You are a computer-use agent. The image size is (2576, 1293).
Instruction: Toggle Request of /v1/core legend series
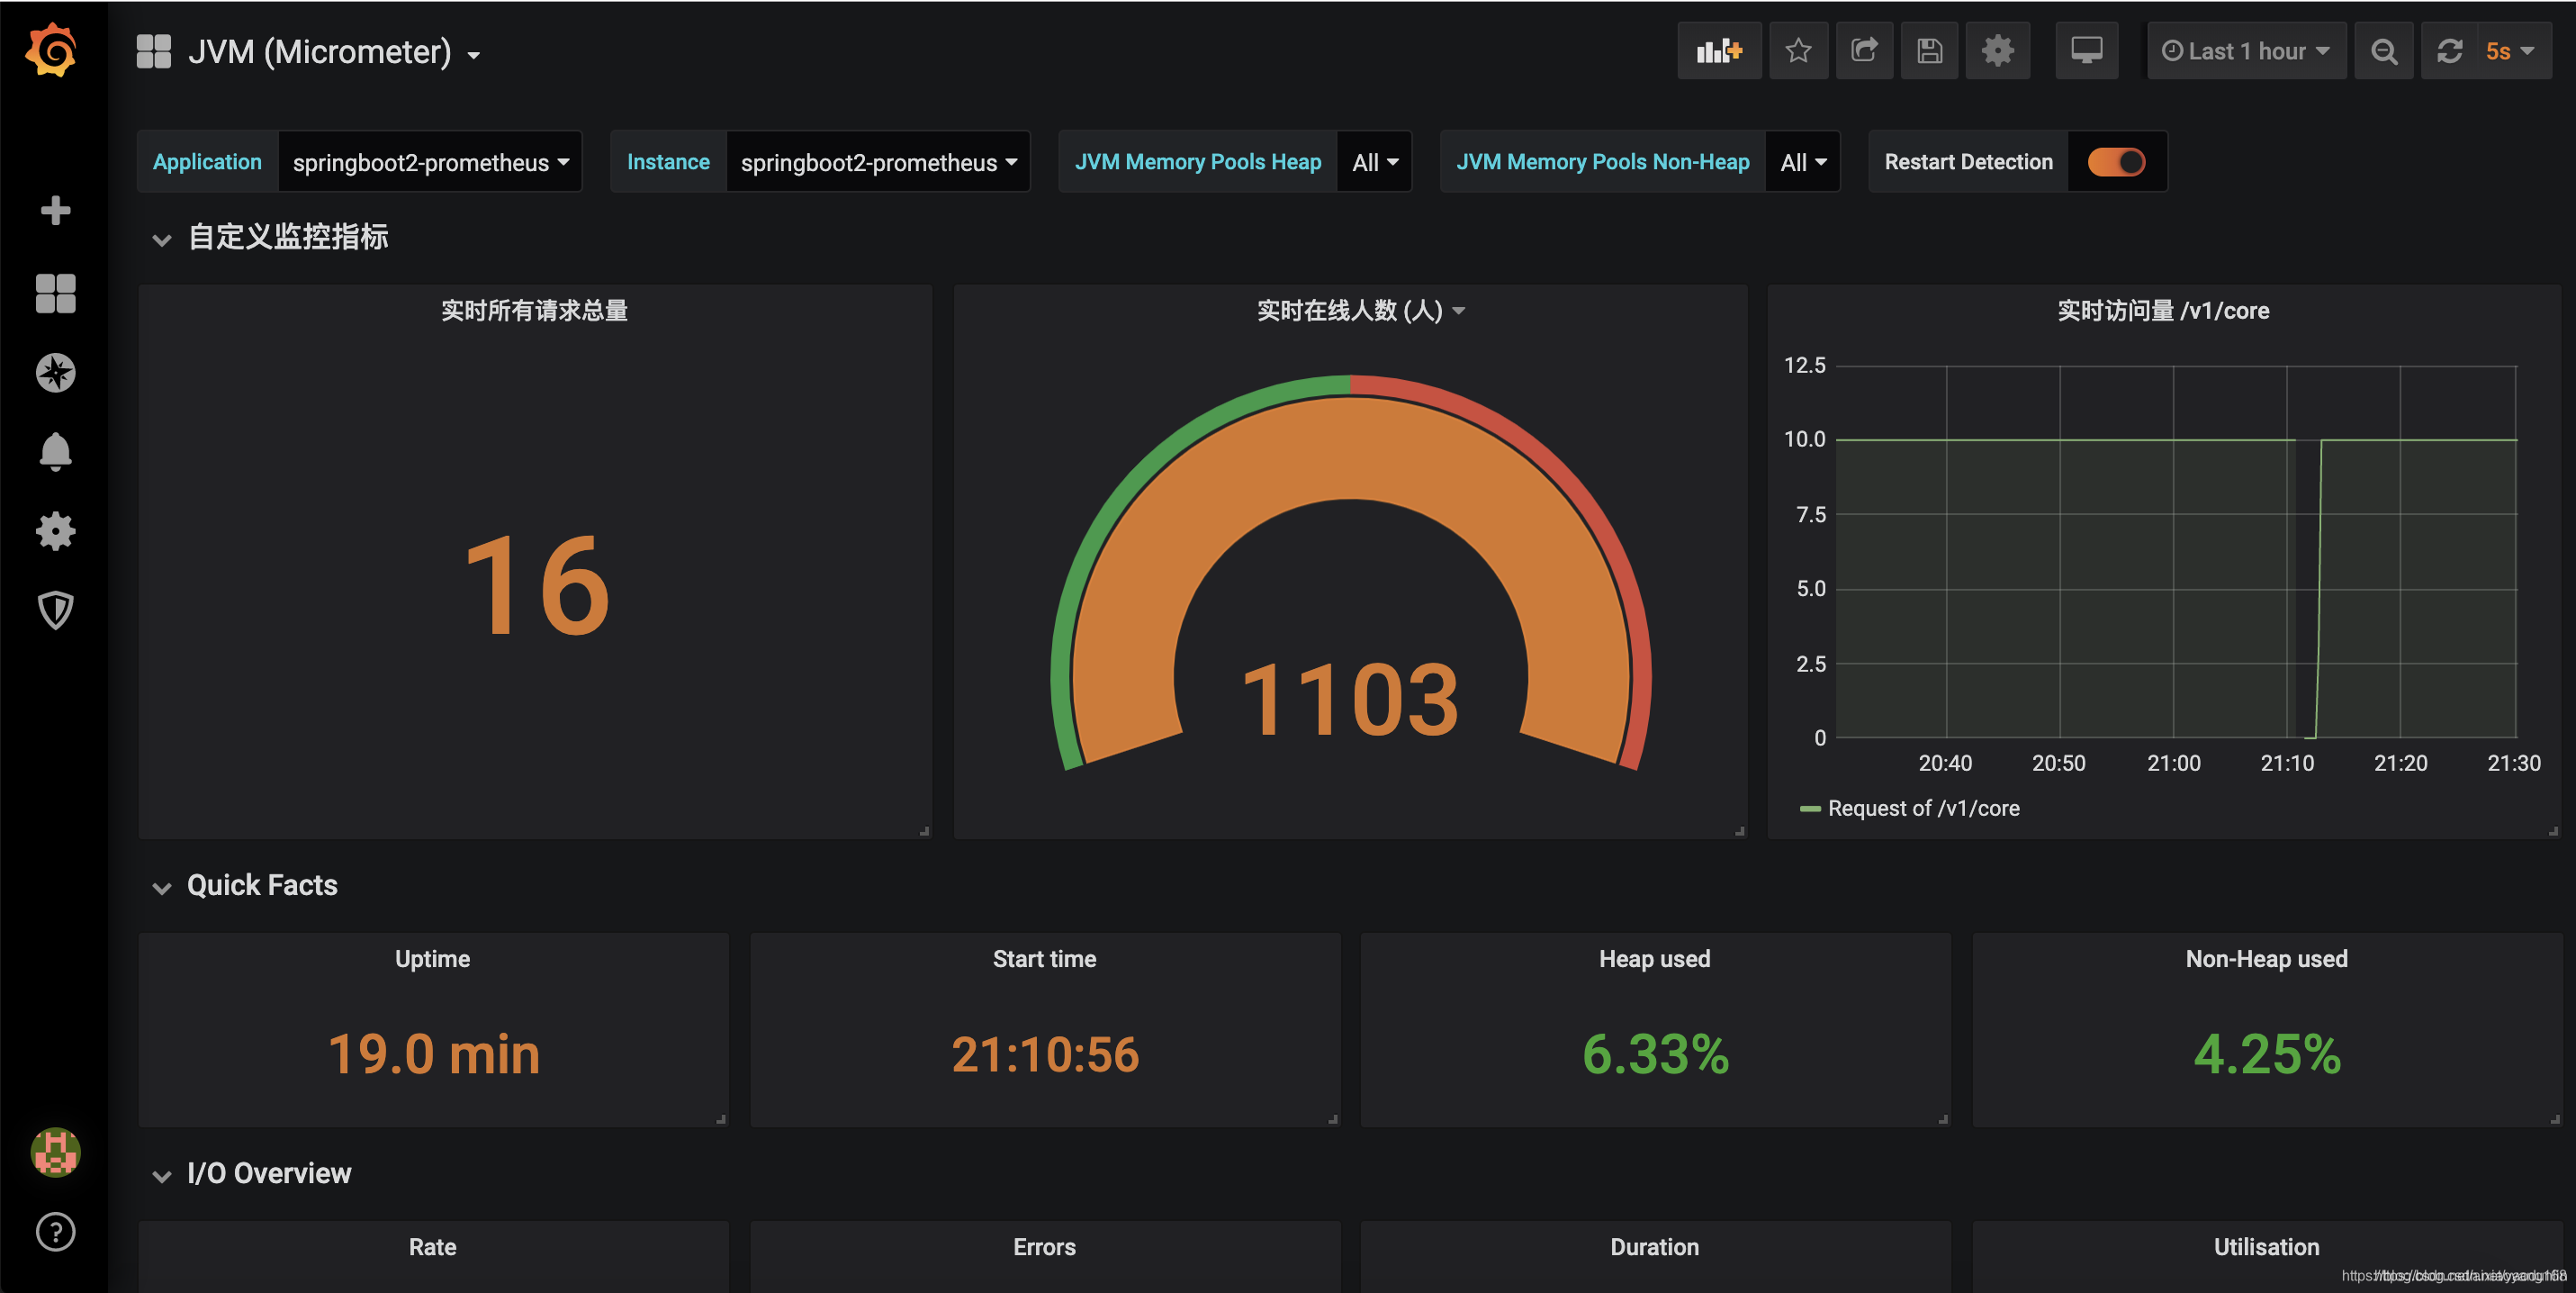(x=1922, y=808)
